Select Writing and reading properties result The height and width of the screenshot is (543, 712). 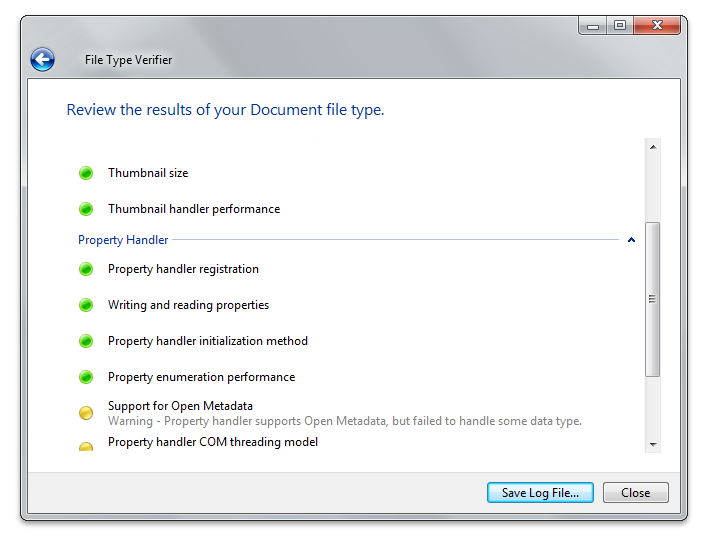pyautogui.click(x=188, y=305)
